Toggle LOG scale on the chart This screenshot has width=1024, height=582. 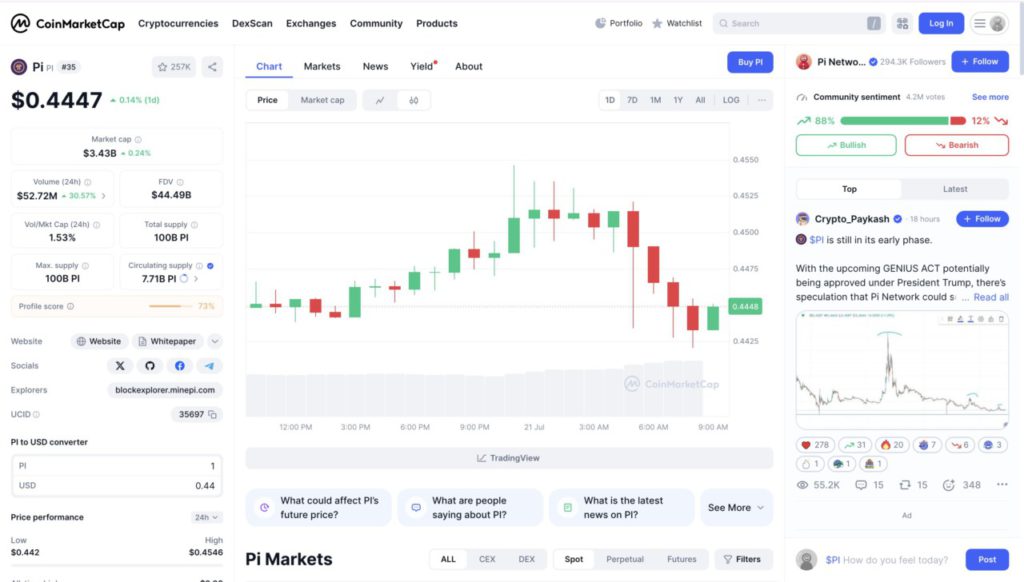point(731,100)
